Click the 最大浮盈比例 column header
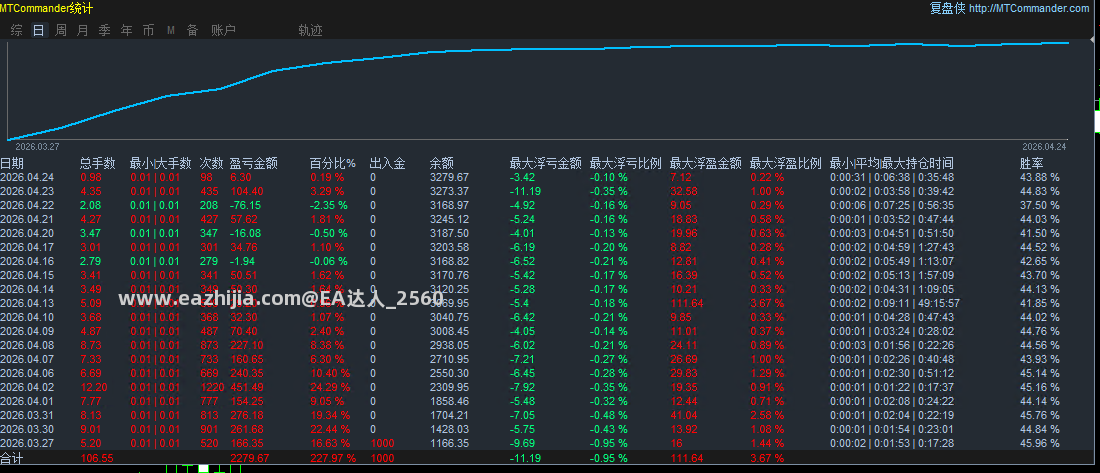This screenshot has width=1100, height=473. tap(785, 164)
